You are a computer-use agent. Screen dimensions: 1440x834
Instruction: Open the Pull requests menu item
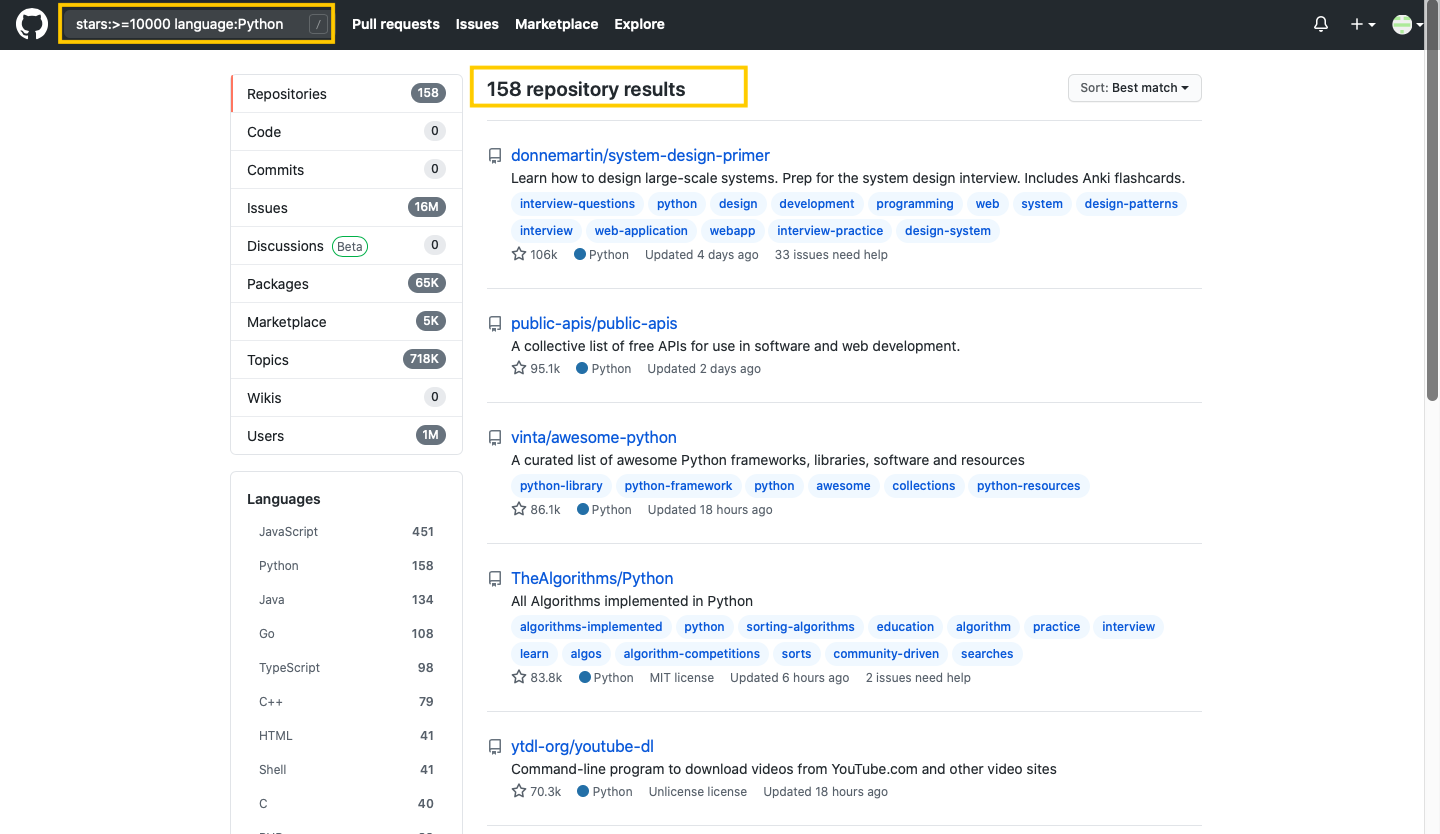pyautogui.click(x=396, y=24)
